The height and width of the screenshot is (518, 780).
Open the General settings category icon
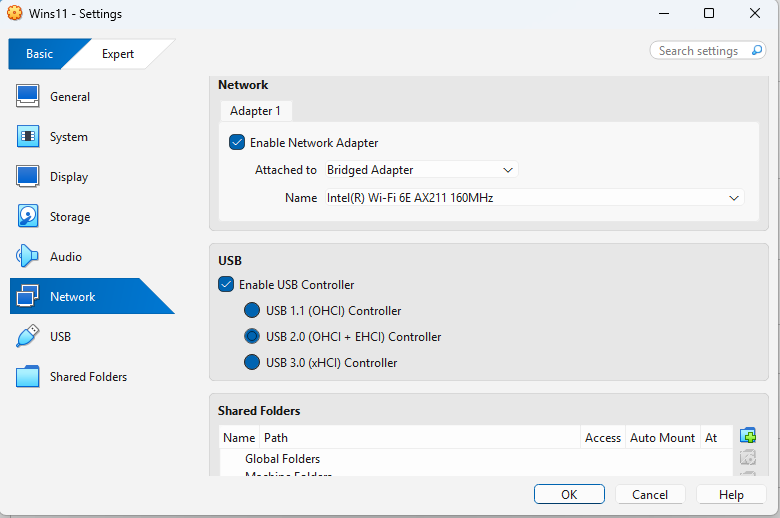pyautogui.click(x=29, y=97)
